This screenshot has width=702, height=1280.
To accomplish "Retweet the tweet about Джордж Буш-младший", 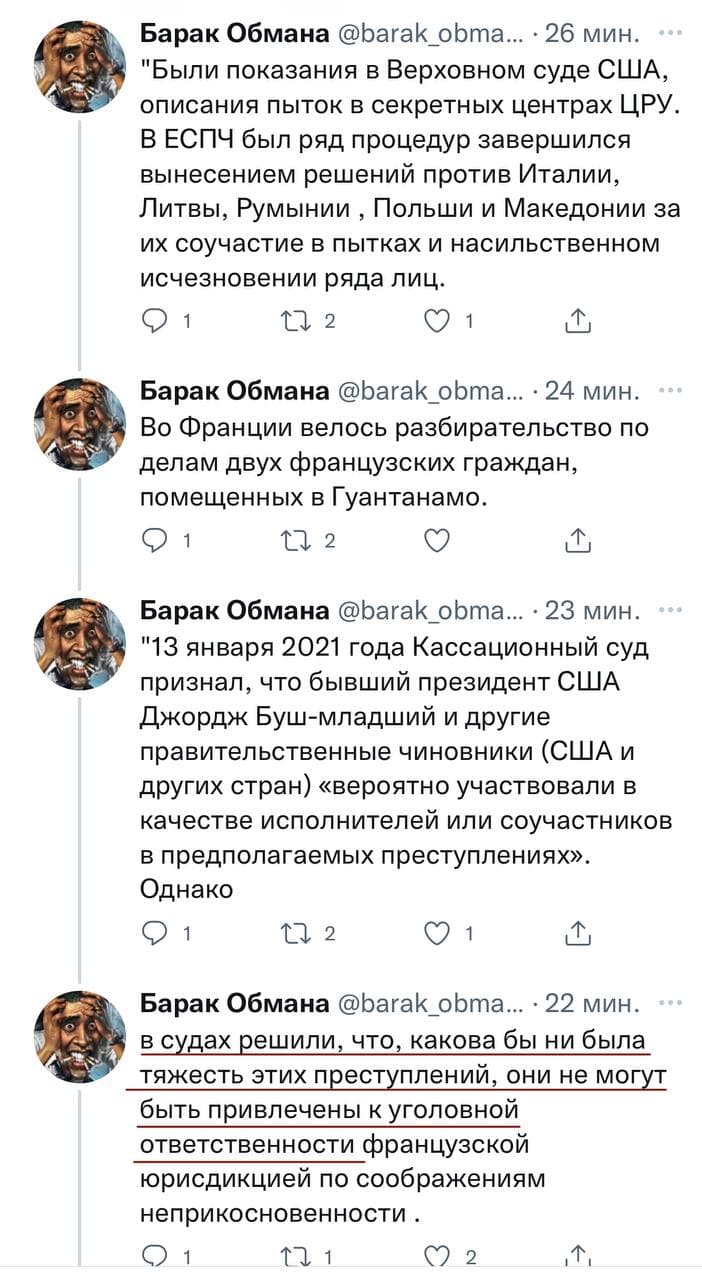I will (x=296, y=934).
